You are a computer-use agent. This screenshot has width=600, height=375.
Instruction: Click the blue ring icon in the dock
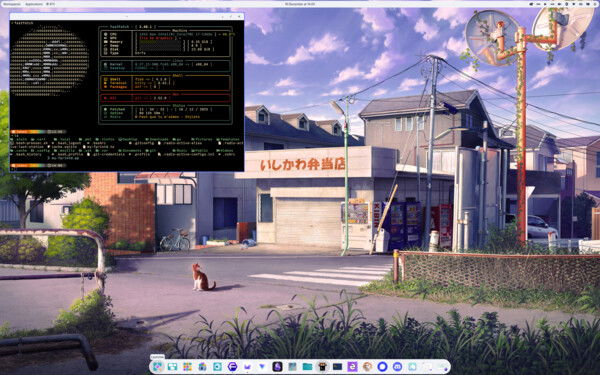(382, 367)
